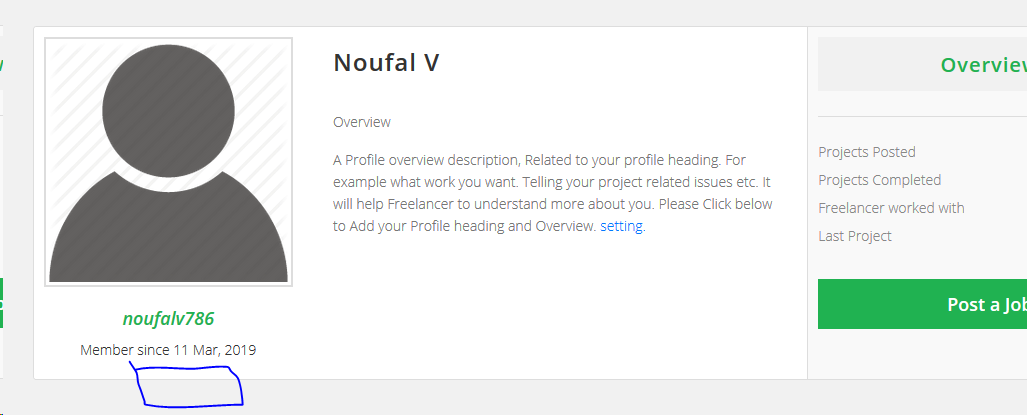Select the "Last Project" stat label
Image resolution: width=1027 pixels, height=415 pixels.
click(854, 236)
